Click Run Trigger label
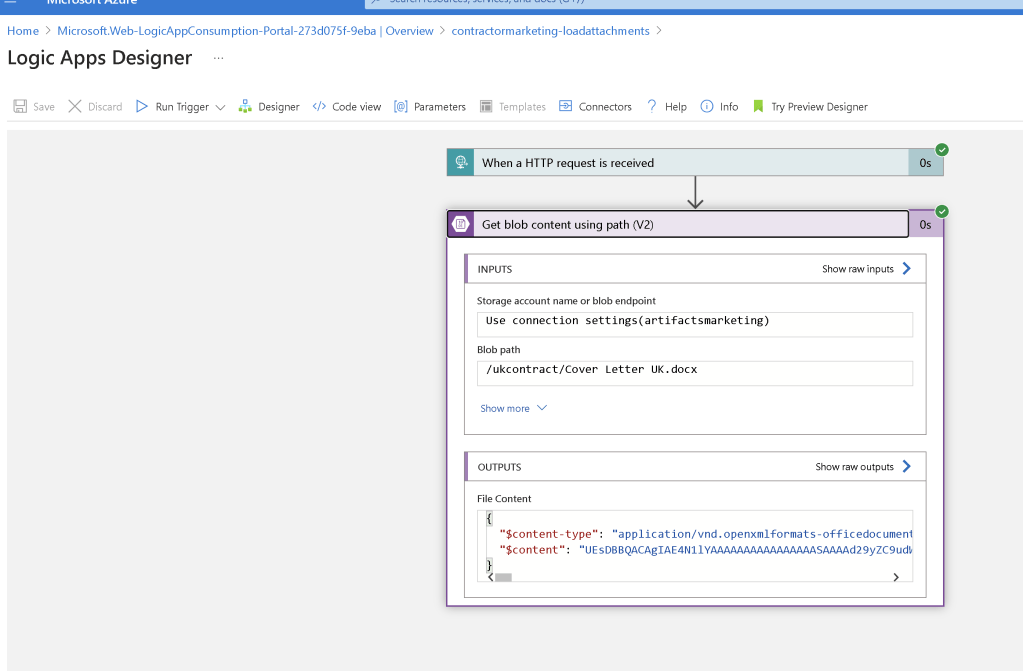The height and width of the screenshot is (671, 1023). (182, 107)
